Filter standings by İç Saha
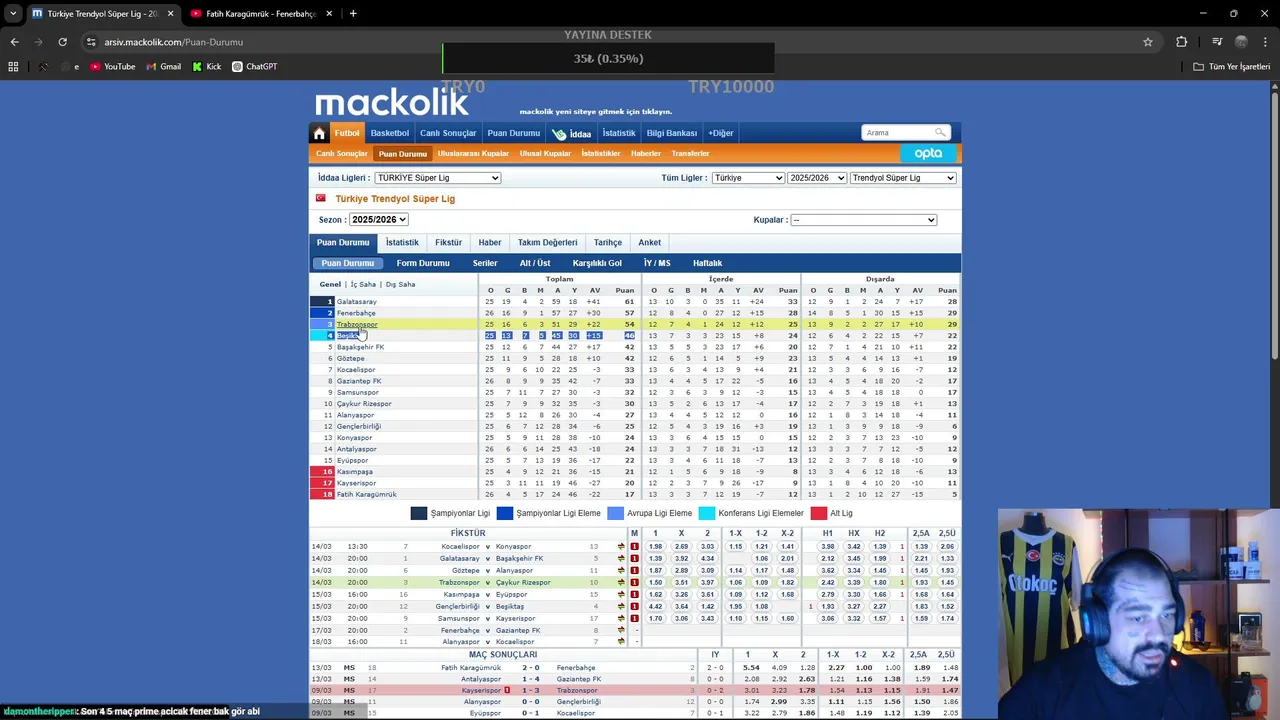This screenshot has width=1280, height=720. 363,284
